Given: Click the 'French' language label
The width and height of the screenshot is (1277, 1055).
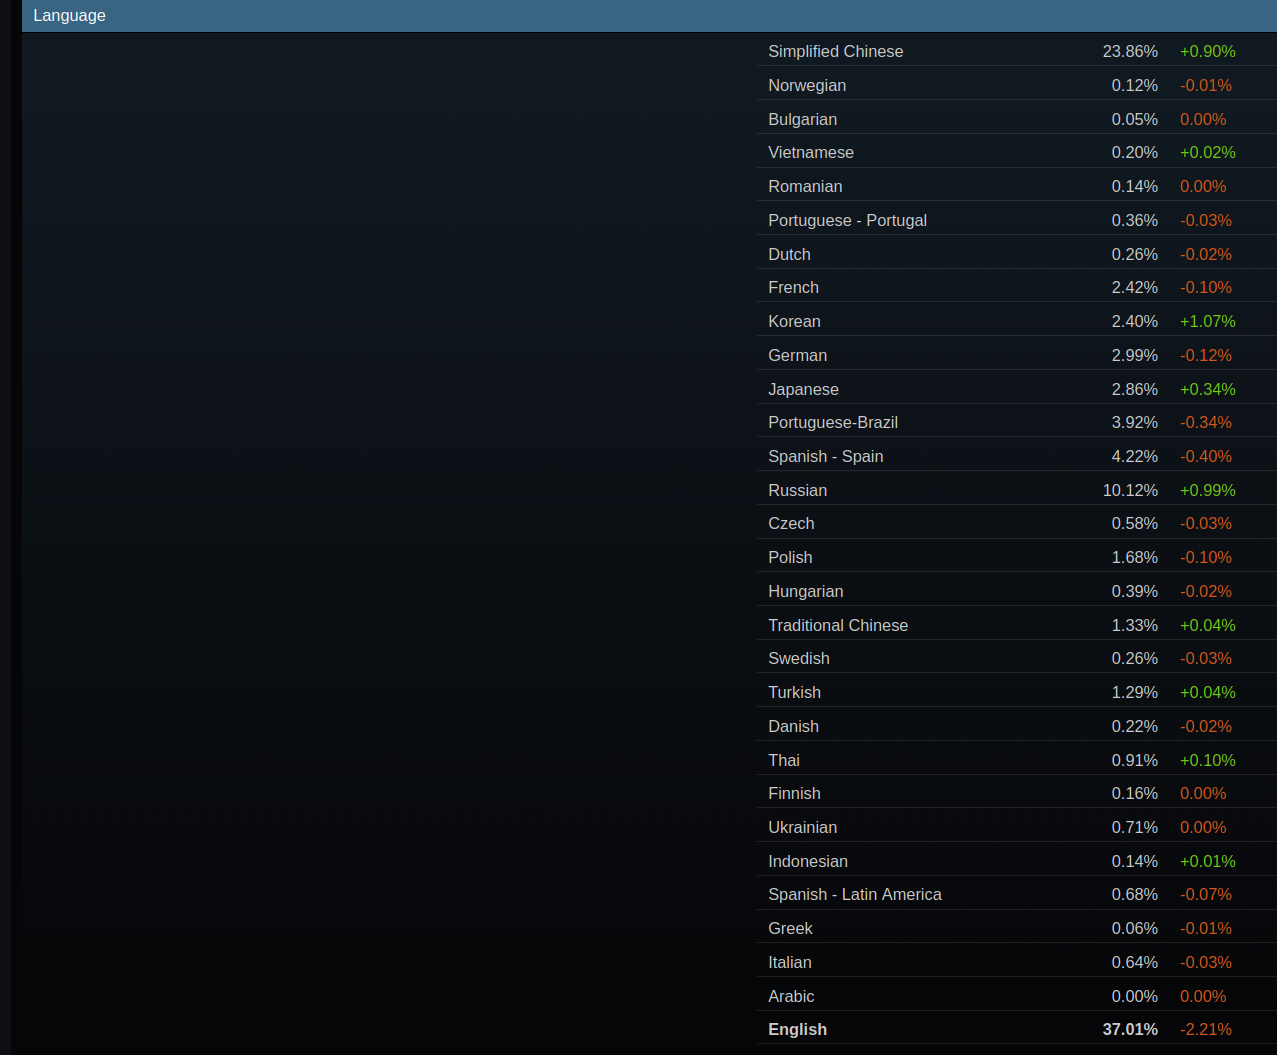Looking at the screenshot, I should point(793,287).
